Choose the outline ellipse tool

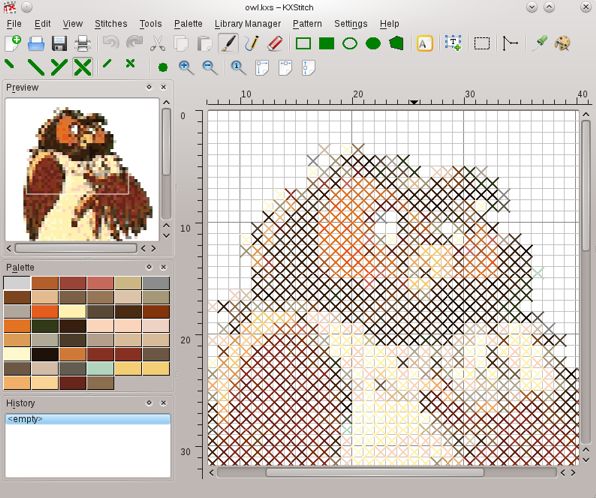pyautogui.click(x=350, y=43)
